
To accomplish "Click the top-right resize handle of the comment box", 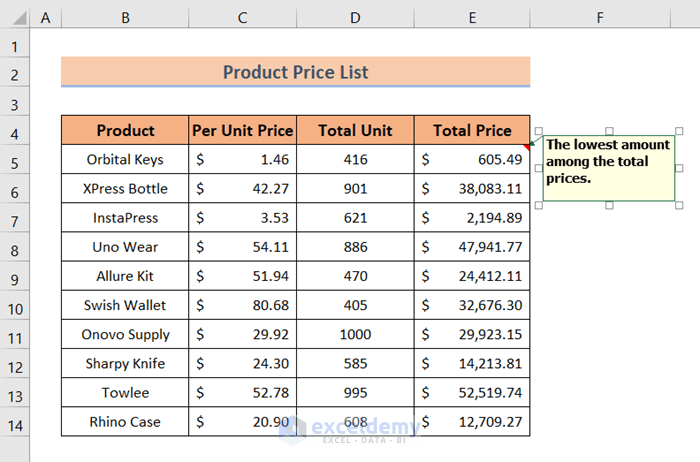I will (x=680, y=131).
